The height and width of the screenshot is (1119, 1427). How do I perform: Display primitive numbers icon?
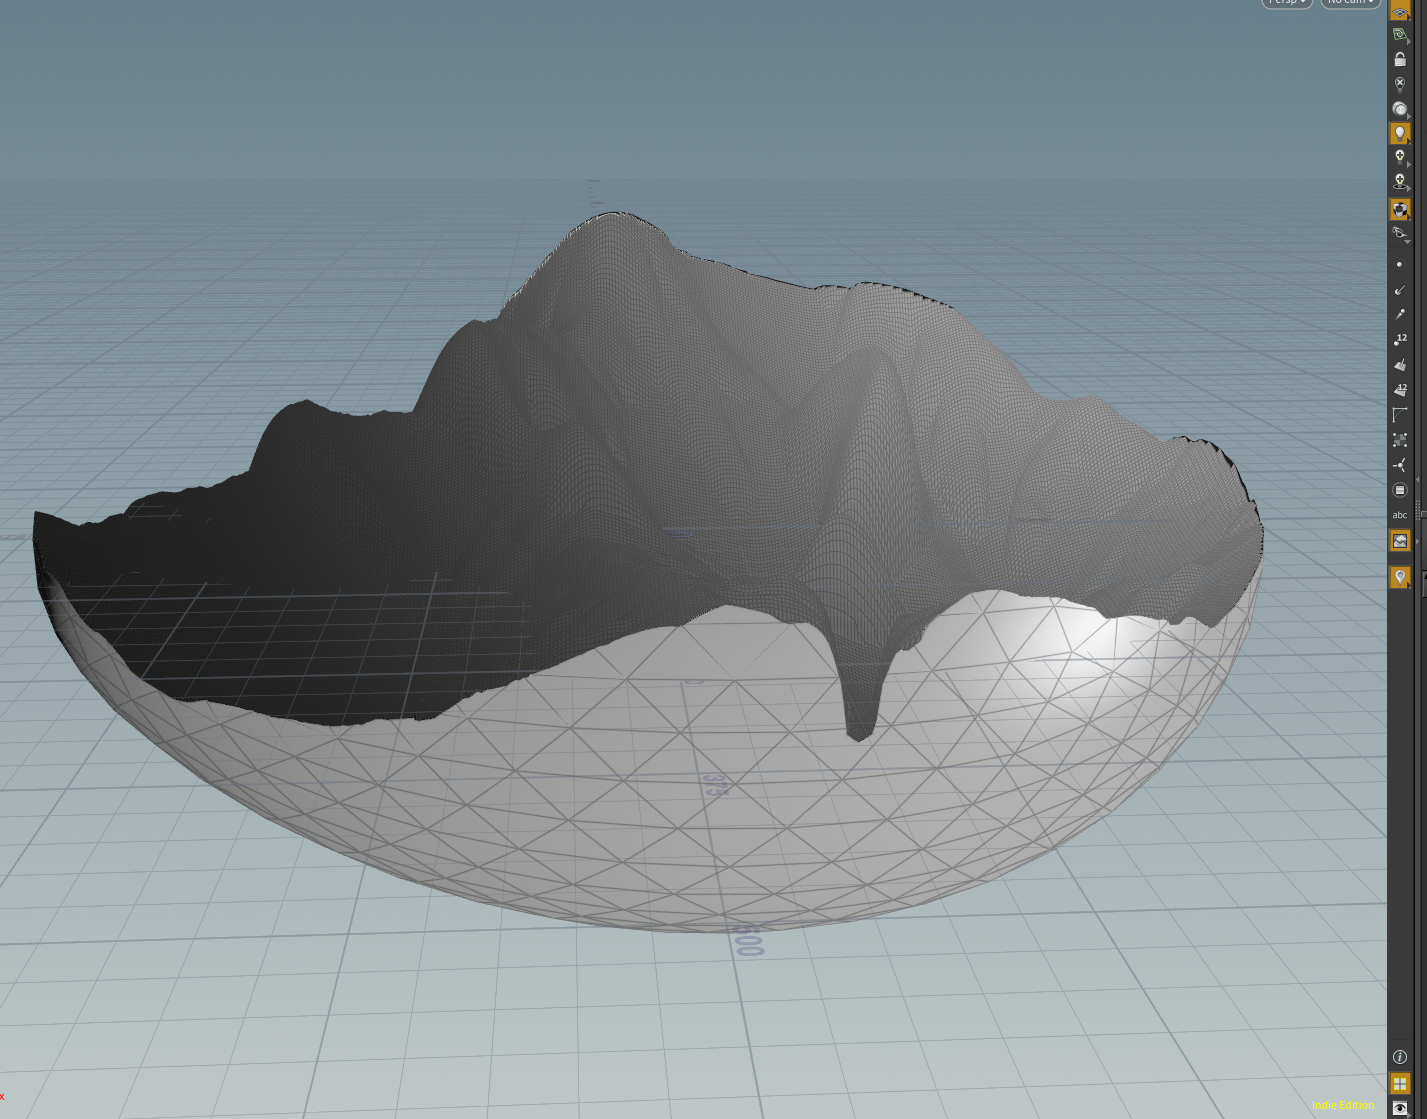pyautogui.click(x=1400, y=390)
